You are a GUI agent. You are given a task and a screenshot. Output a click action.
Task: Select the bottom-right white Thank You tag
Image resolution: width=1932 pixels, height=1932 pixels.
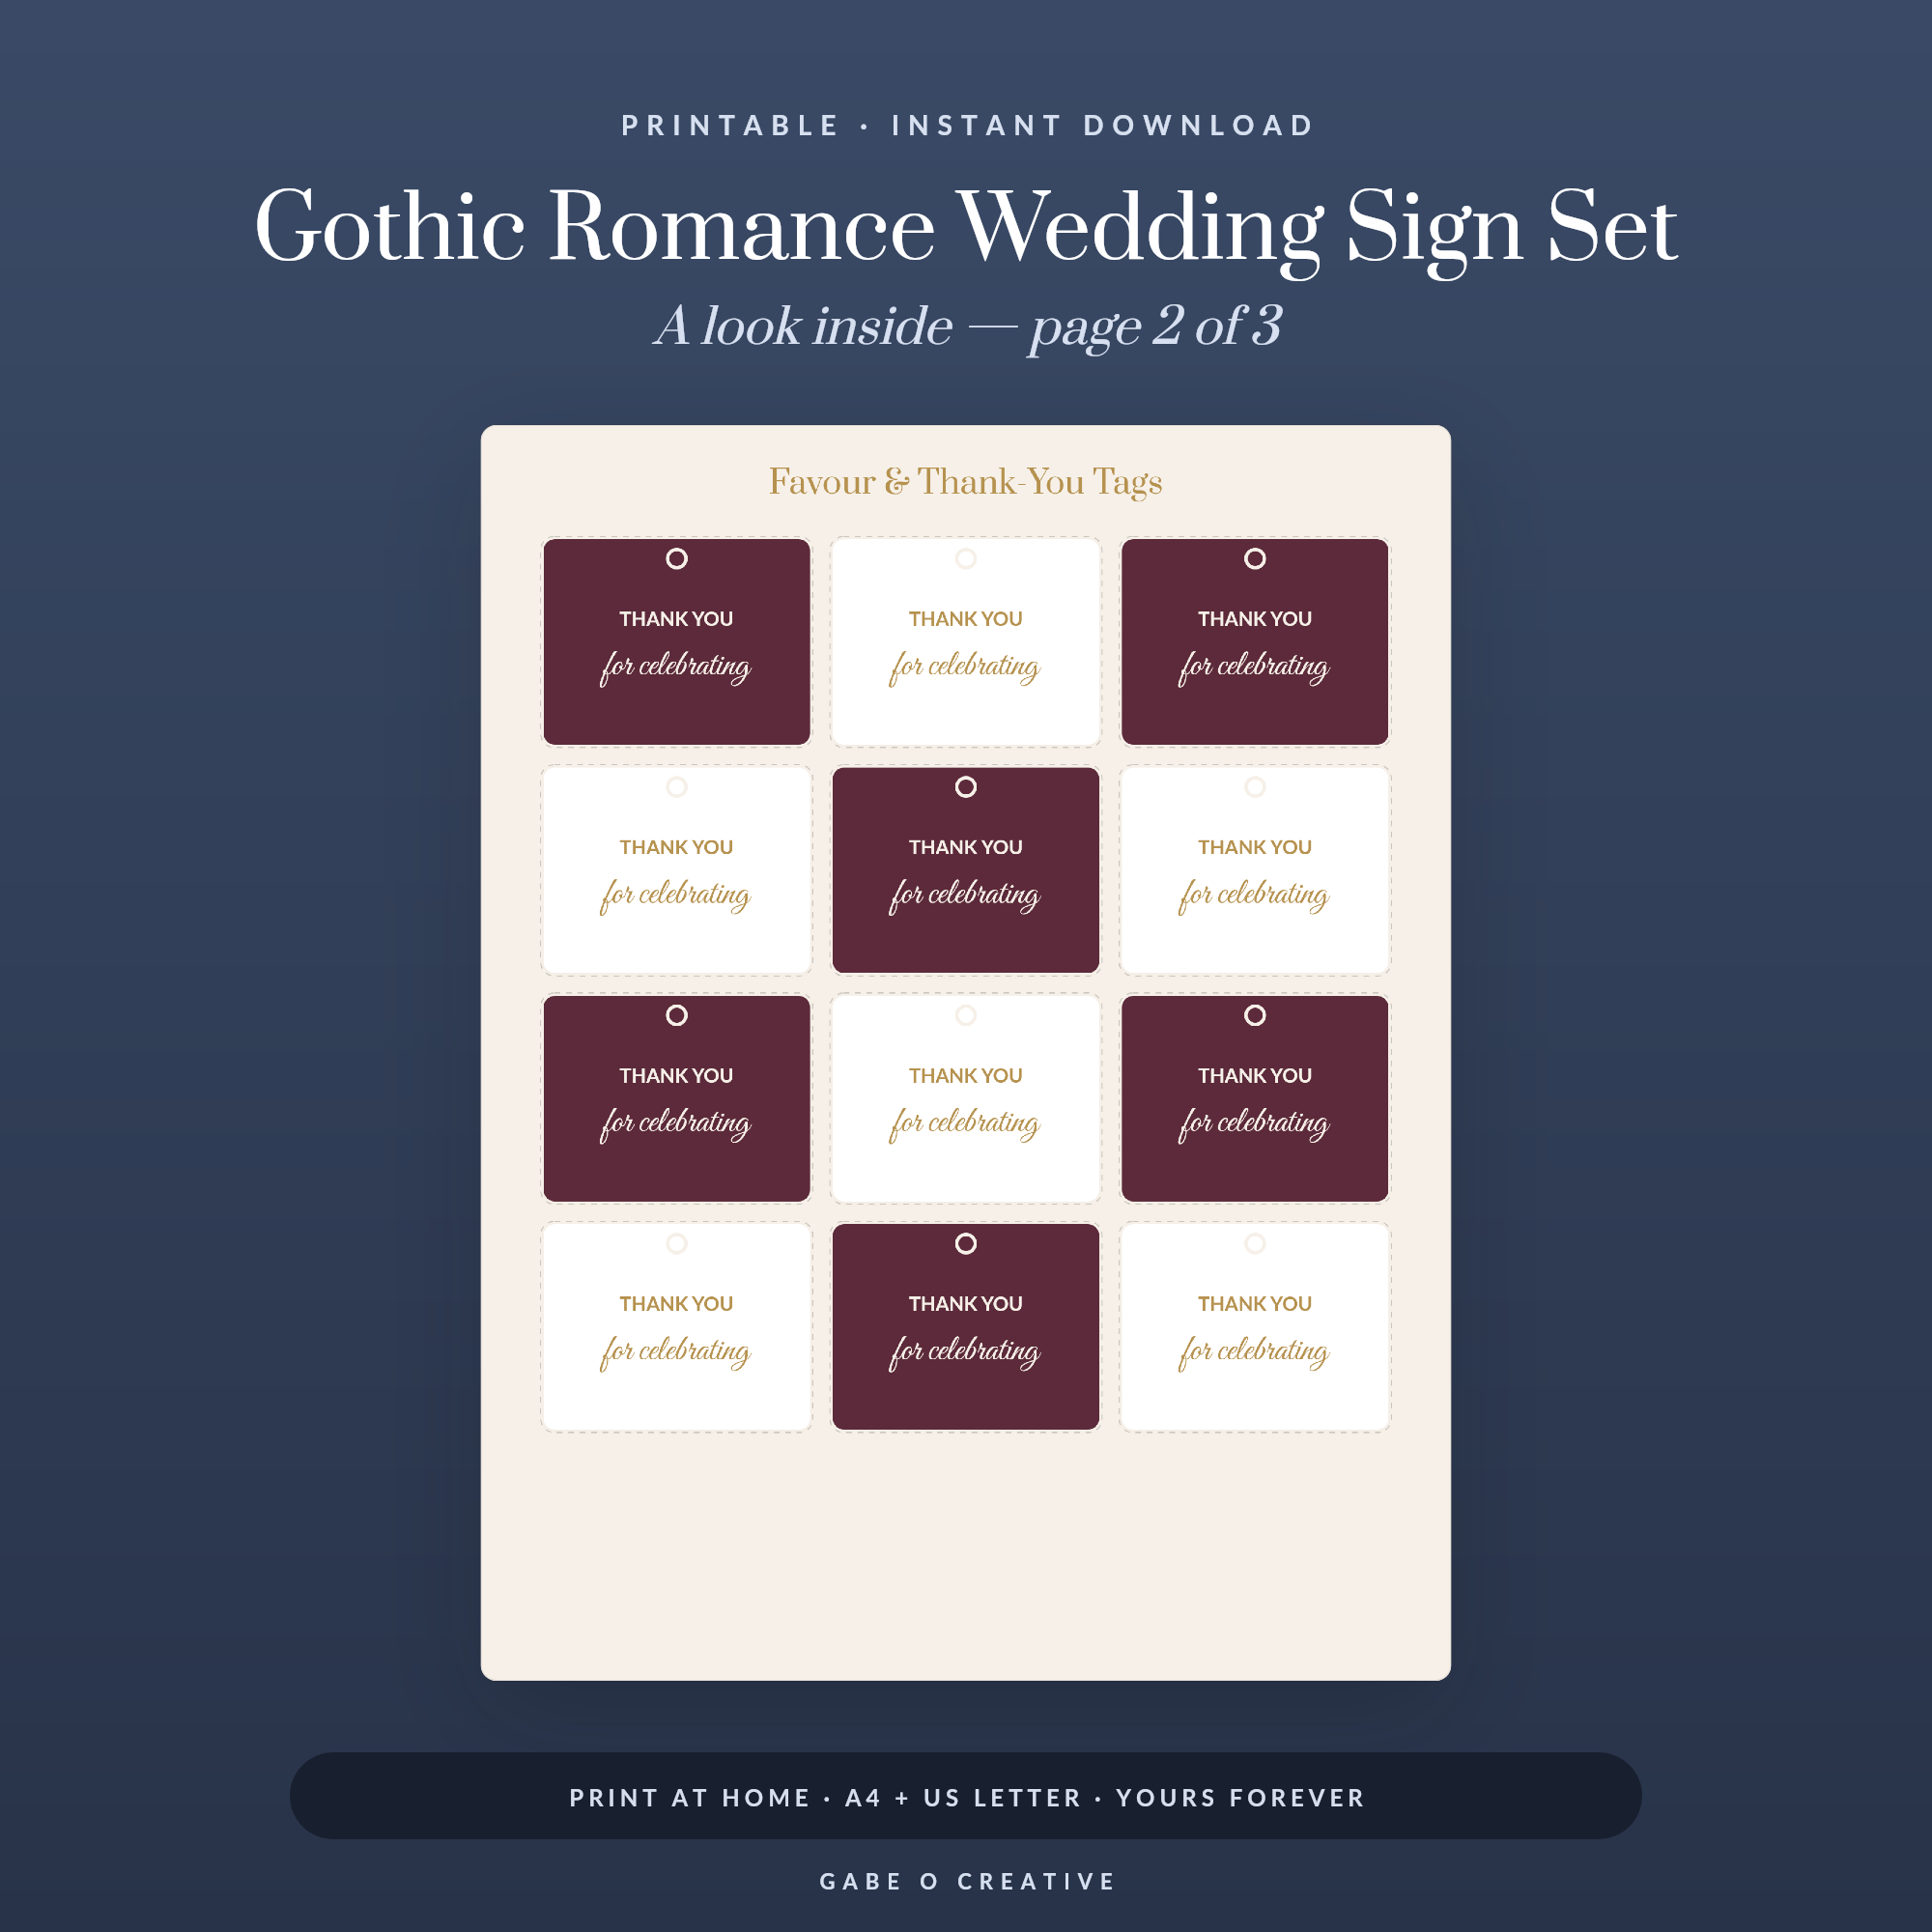1255,1327
